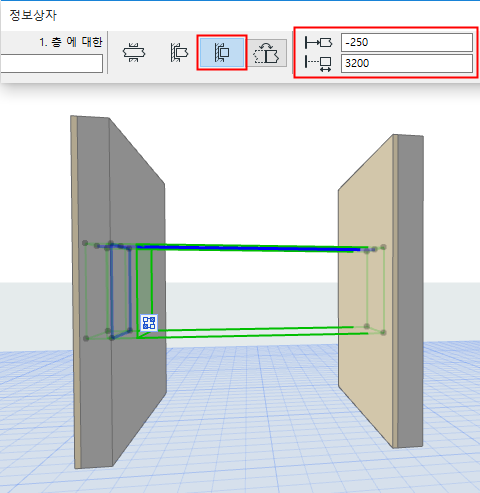Click the opening depth icon beside 3200
This screenshot has width=480, height=493.
318,63
